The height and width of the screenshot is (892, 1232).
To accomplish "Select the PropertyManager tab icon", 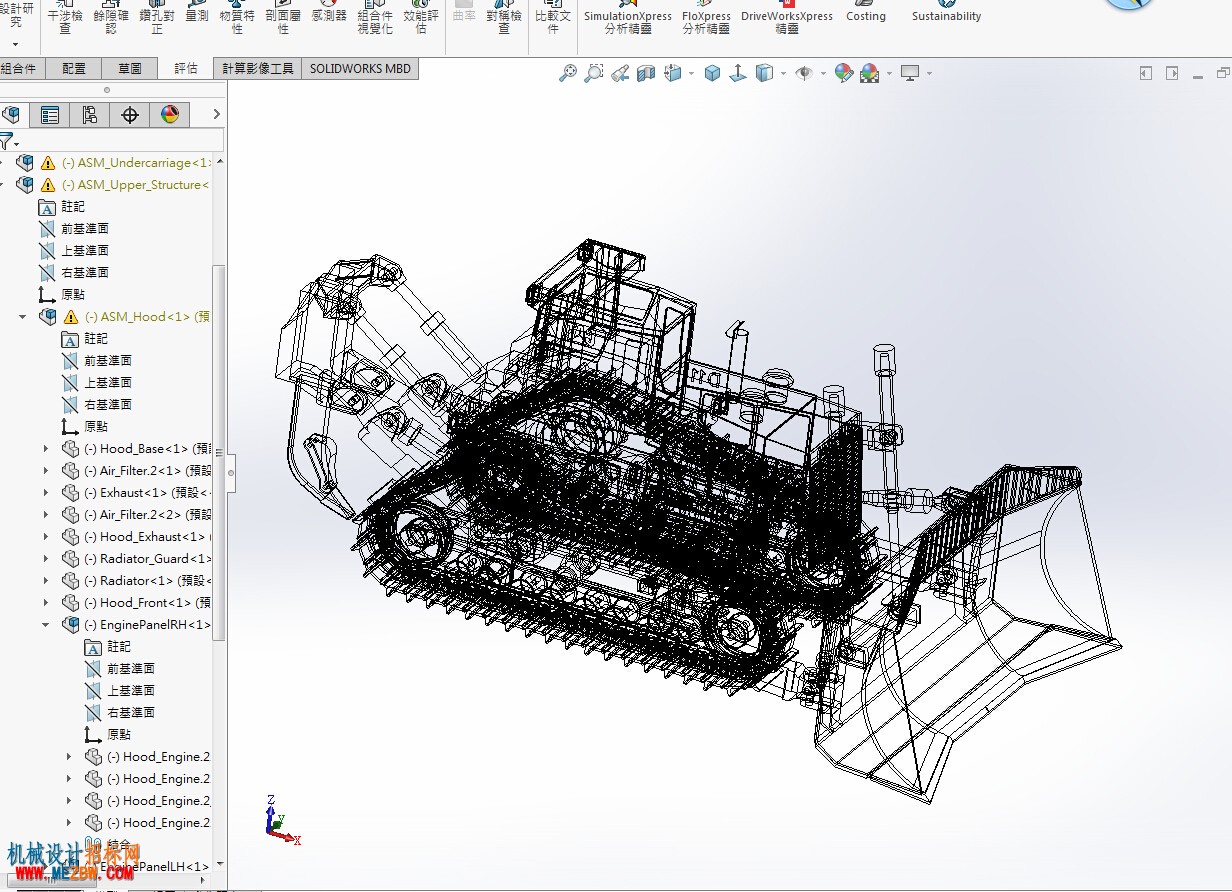I will pyautogui.click(x=50, y=115).
